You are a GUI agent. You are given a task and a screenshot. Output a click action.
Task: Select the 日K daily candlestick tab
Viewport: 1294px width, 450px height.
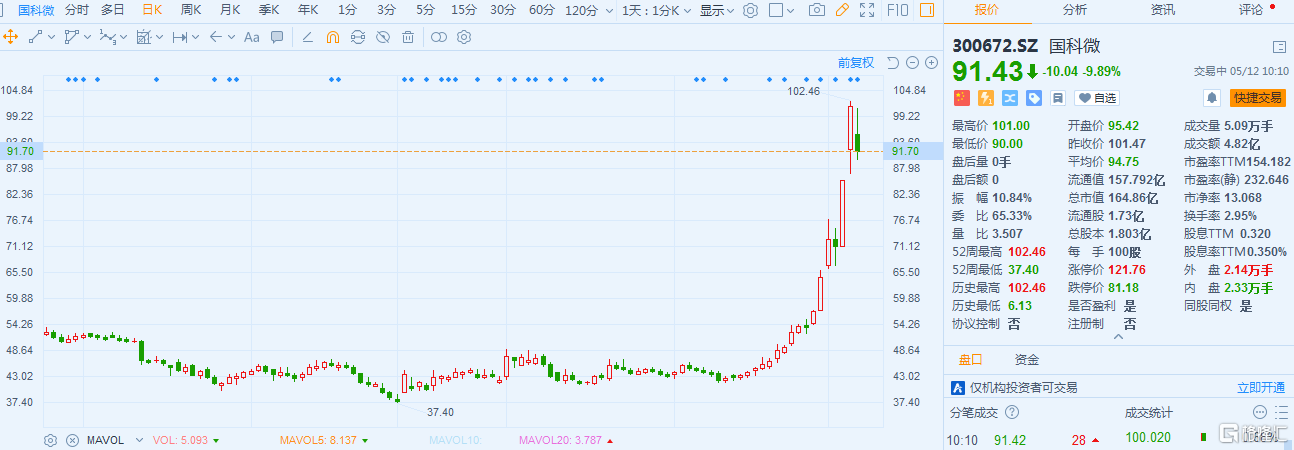(152, 10)
